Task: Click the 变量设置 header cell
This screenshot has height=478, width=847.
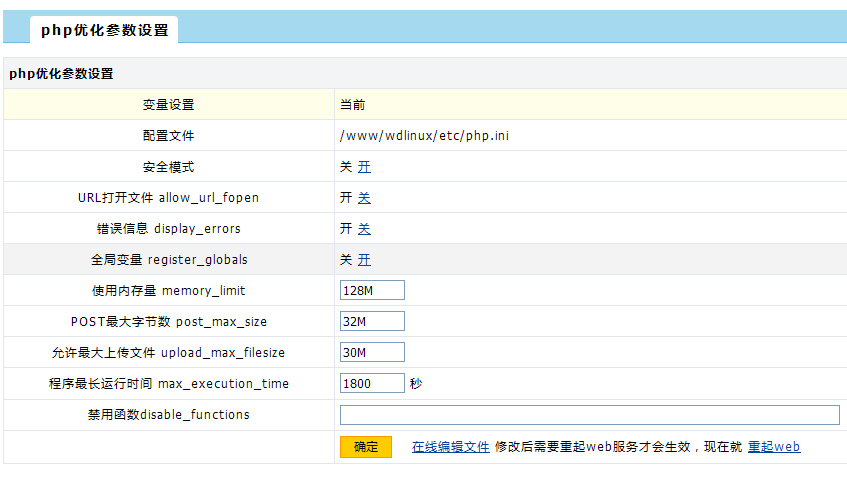Action: 169,105
